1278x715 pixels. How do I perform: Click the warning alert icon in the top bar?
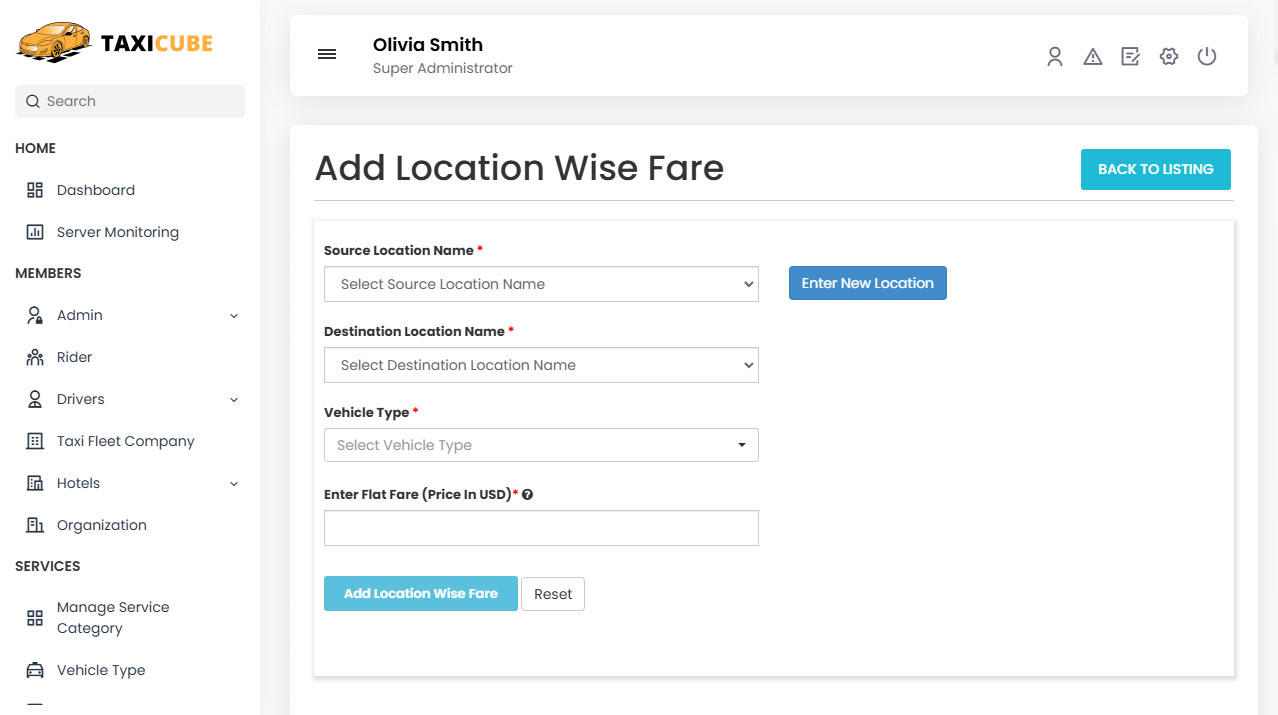(x=1092, y=57)
